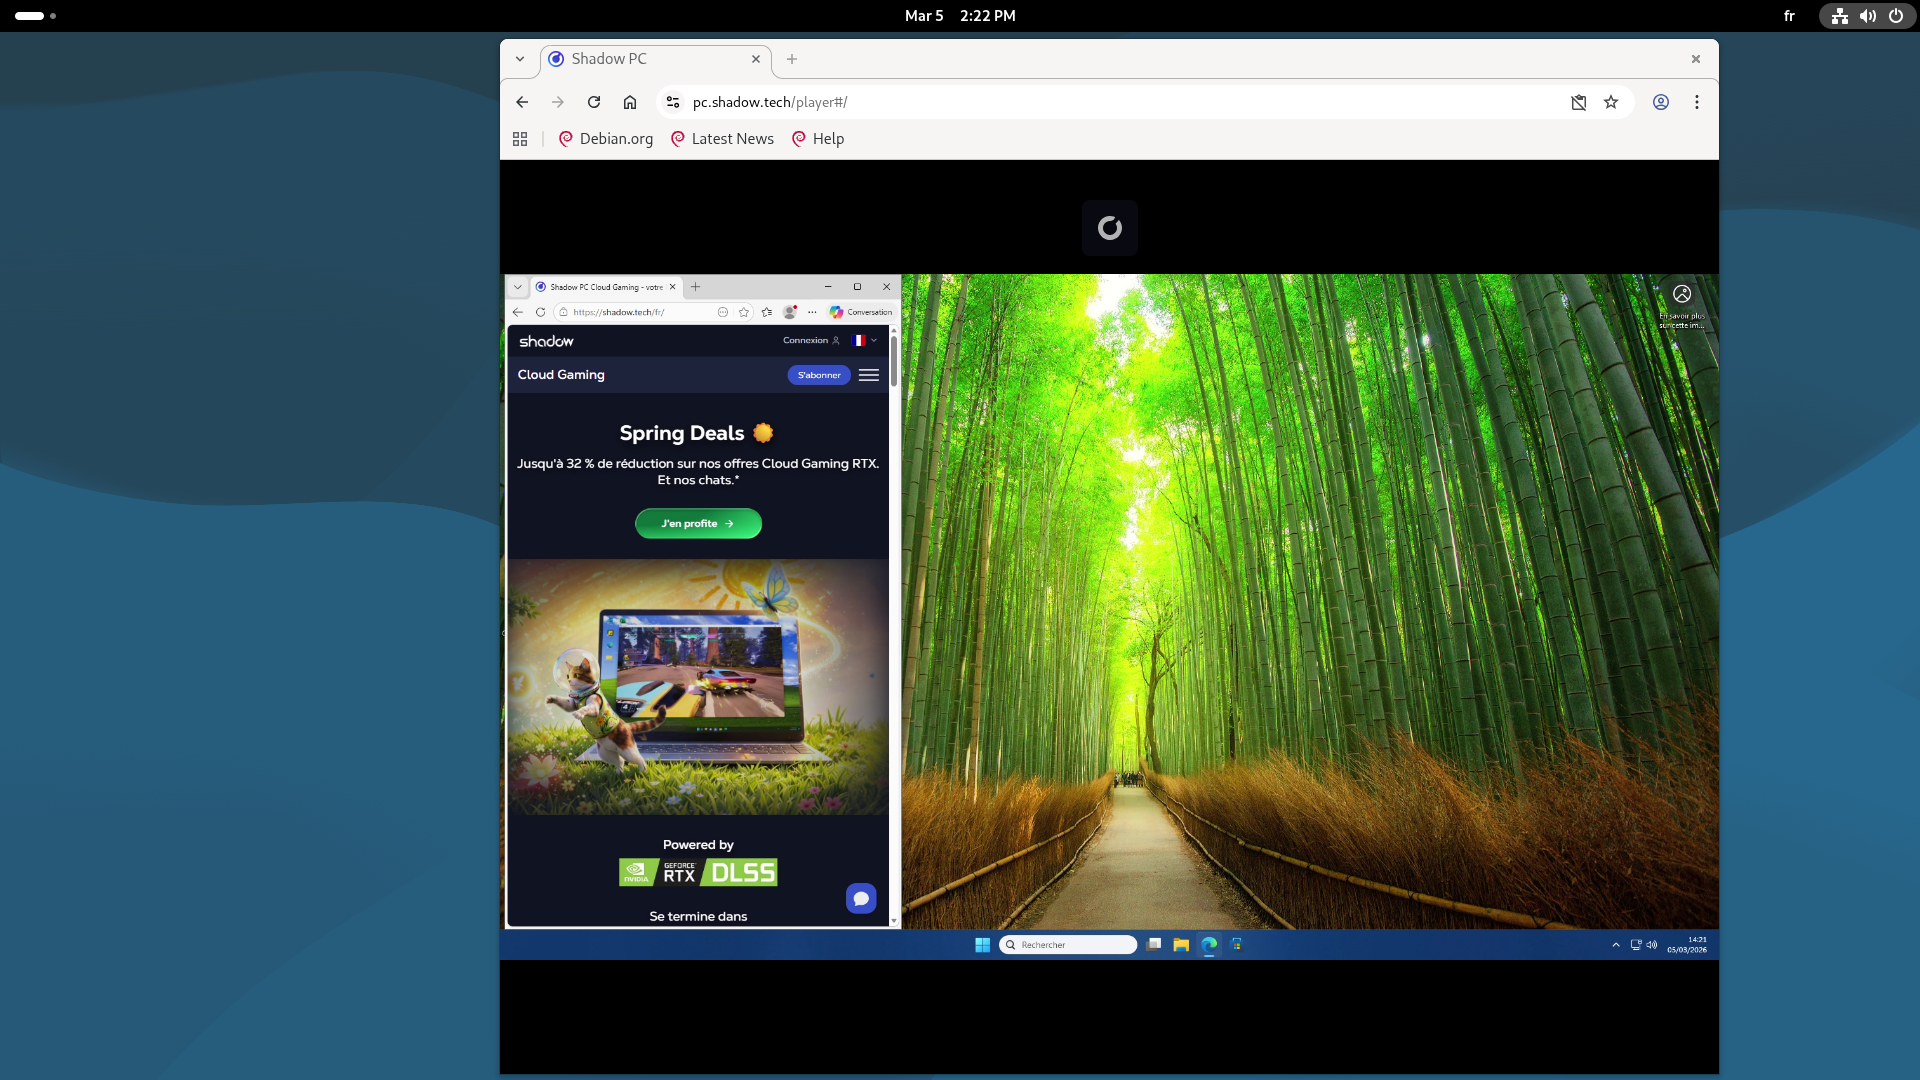1920x1080 pixels.
Task: Expand the French flag language selector
Action: (x=864, y=341)
